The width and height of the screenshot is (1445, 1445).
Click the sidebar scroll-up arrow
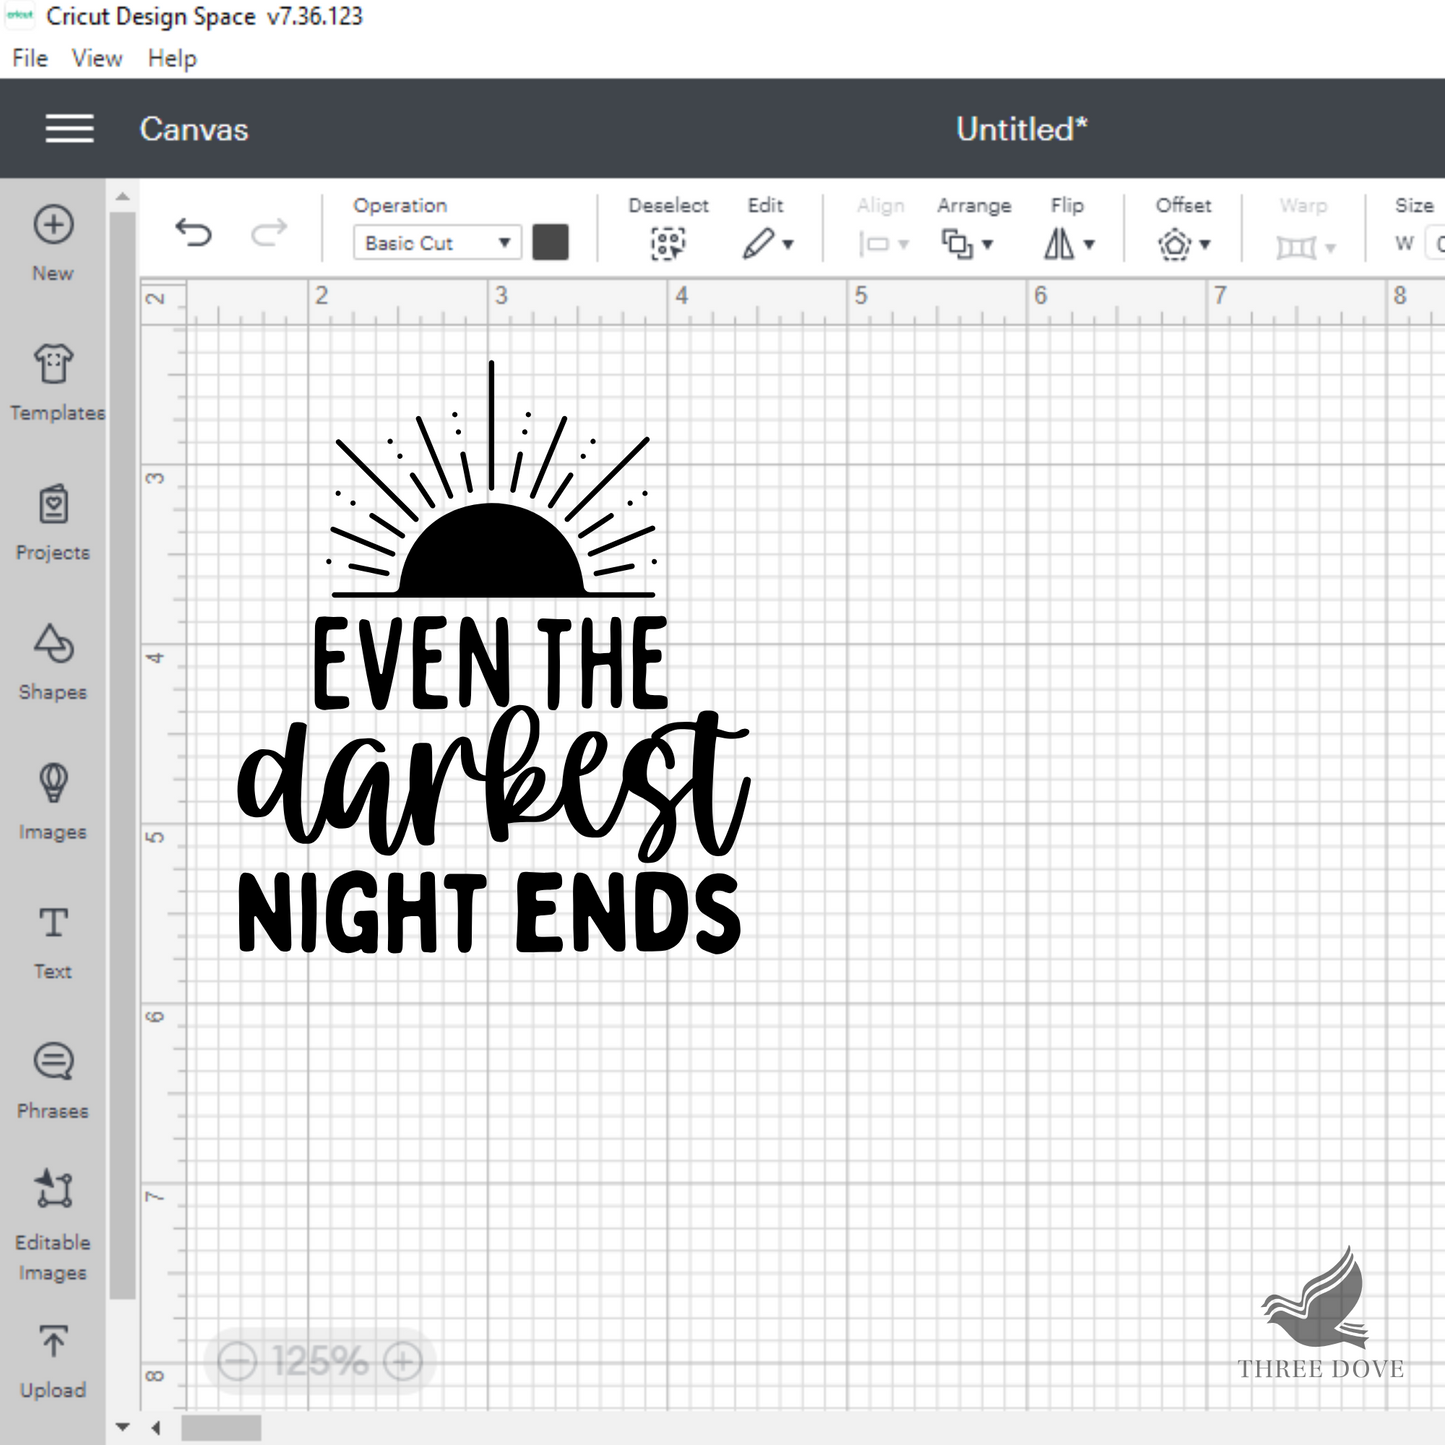(122, 197)
